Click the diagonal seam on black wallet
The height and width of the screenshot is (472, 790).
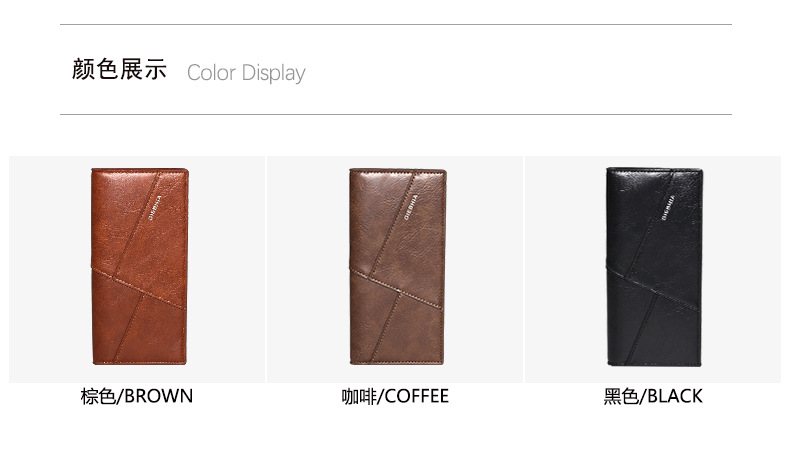pos(653,289)
